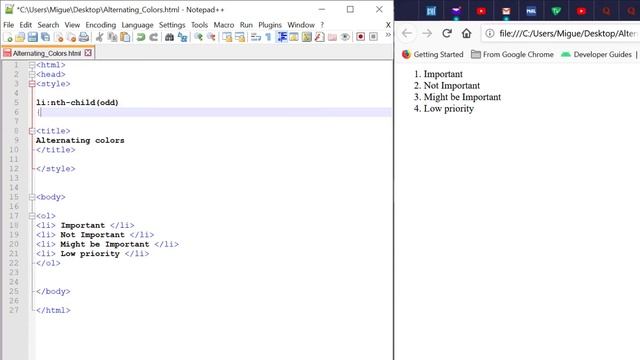Image resolution: width=640 pixels, height=360 pixels.
Task: Click the Stop macro recording icon
Action: [373, 37]
